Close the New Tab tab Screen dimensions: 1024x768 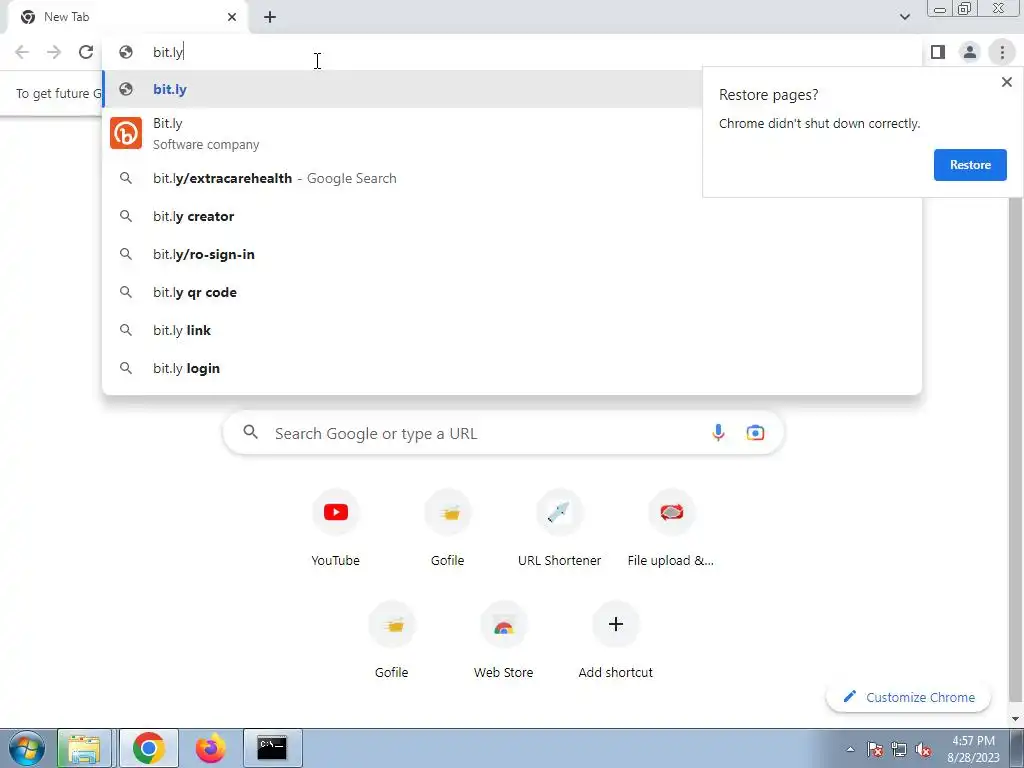click(232, 18)
